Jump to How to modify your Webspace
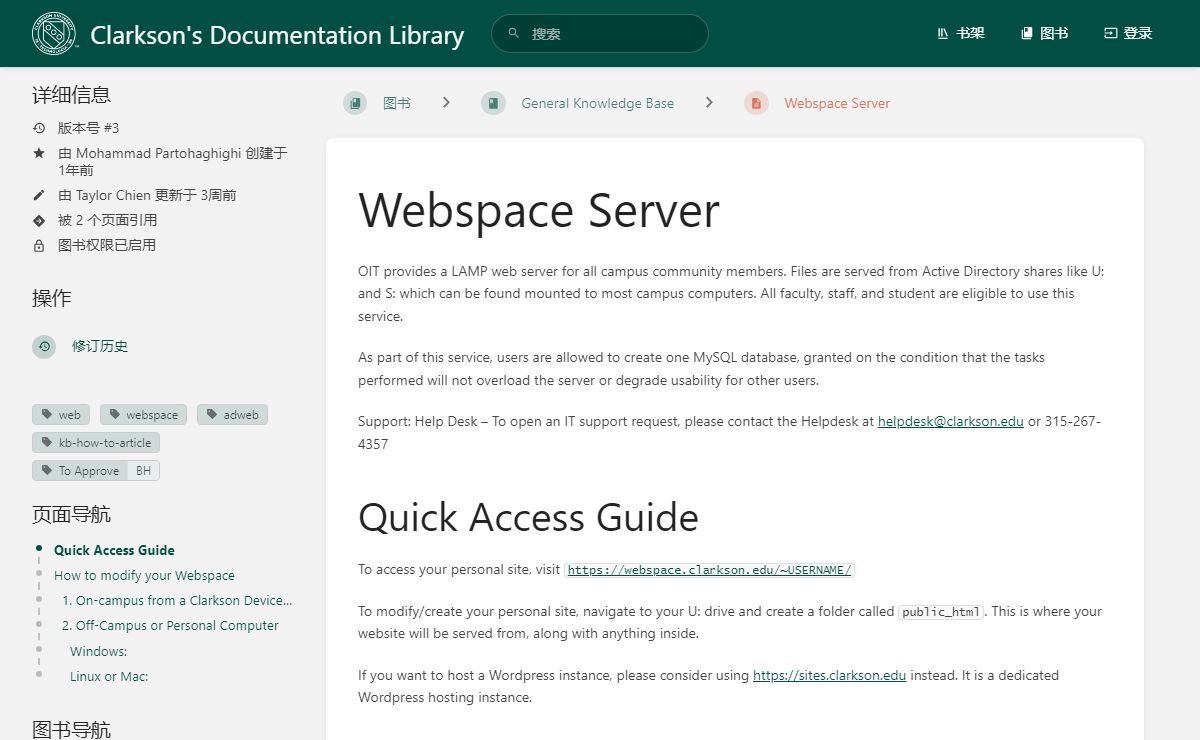1200x740 pixels. [x=144, y=575]
